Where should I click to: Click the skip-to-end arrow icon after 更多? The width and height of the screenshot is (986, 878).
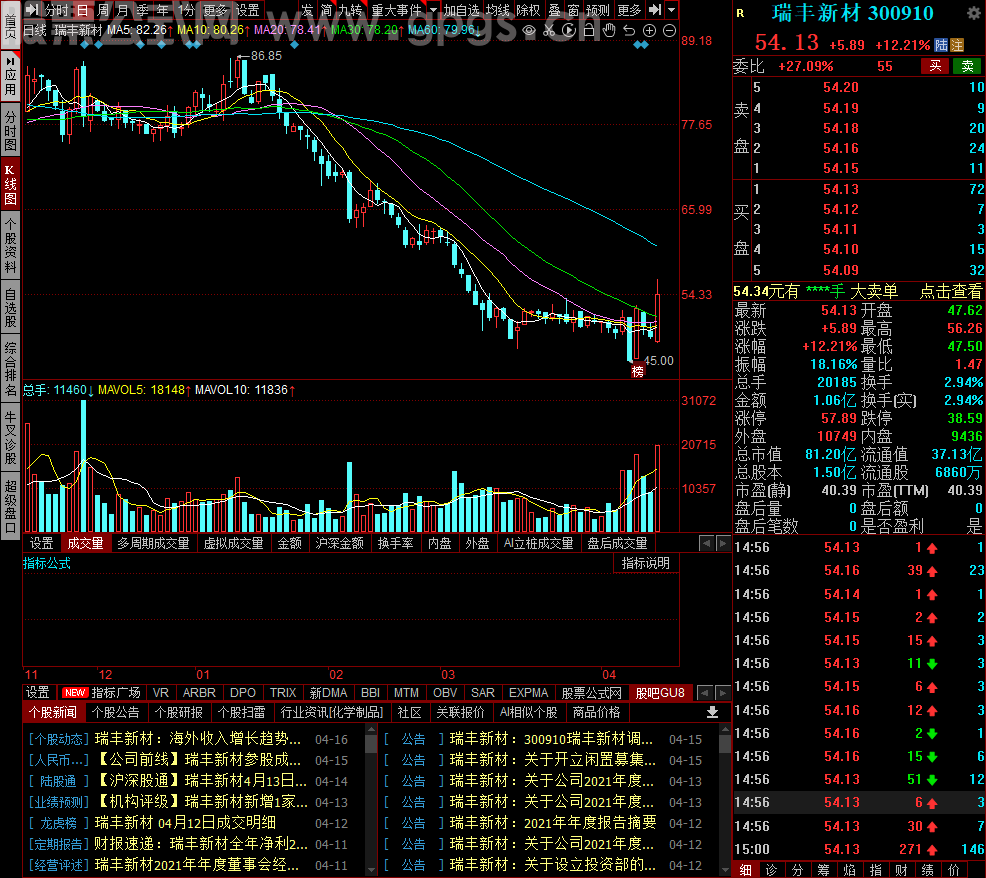[655, 9]
